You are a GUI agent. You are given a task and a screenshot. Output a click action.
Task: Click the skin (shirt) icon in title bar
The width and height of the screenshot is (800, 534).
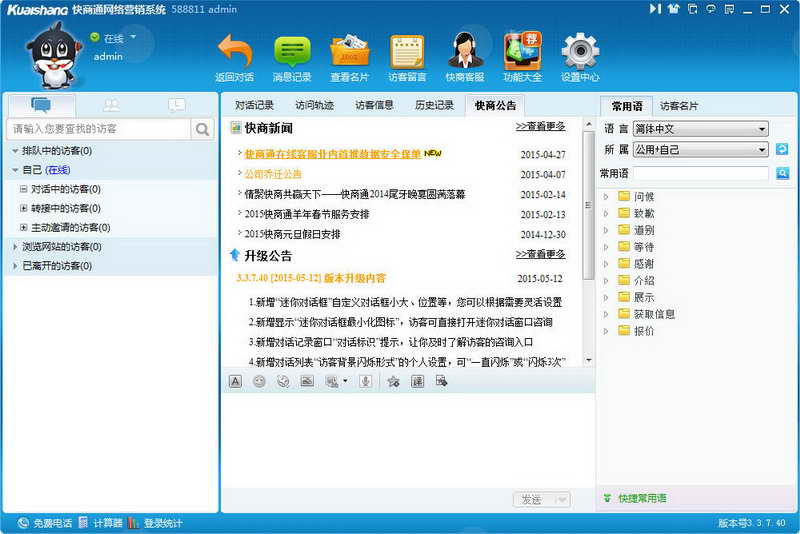click(x=674, y=9)
